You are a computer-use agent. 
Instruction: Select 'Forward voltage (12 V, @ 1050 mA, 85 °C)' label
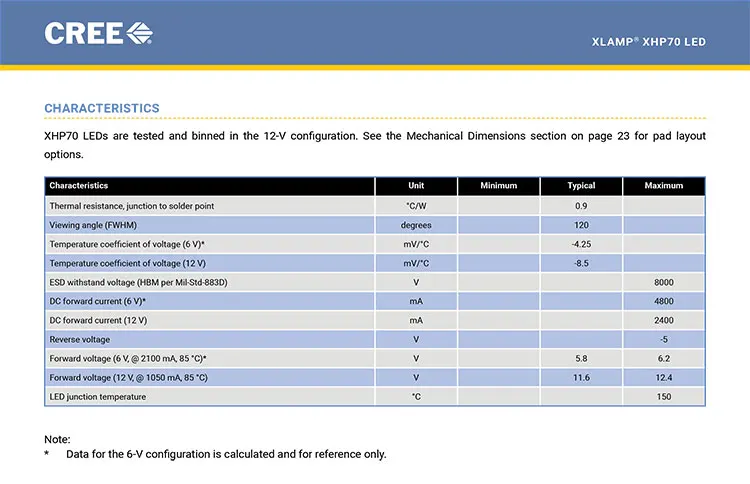pyautogui.click(x=129, y=378)
